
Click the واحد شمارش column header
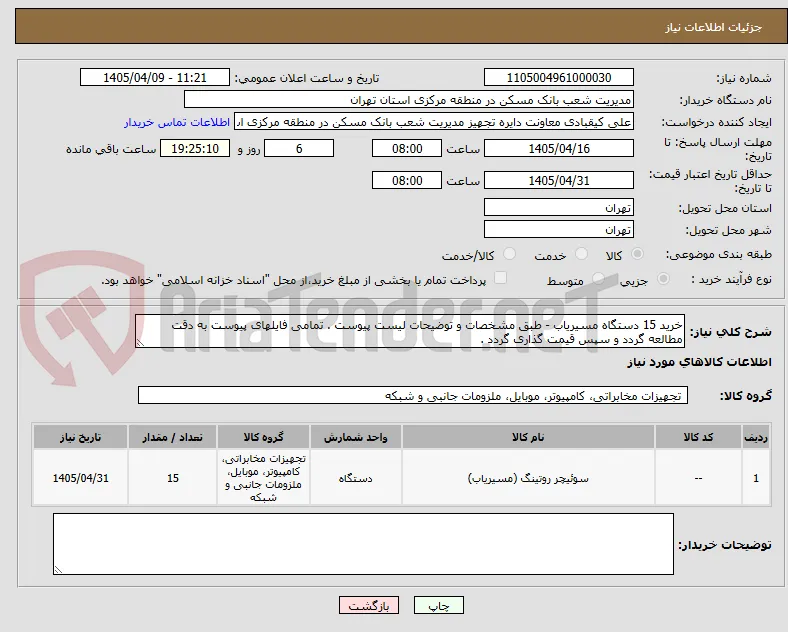tap(355, 437)
